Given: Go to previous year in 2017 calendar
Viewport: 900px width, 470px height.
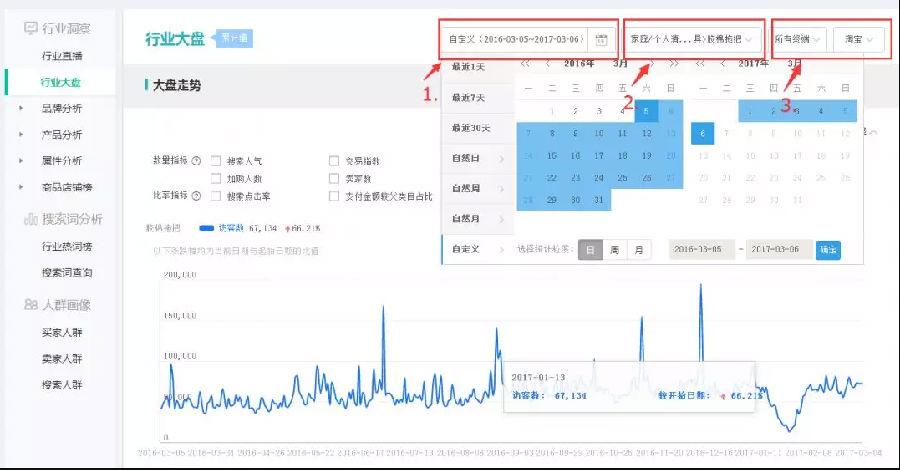Looking at the screenshot, I should [700, 63].
